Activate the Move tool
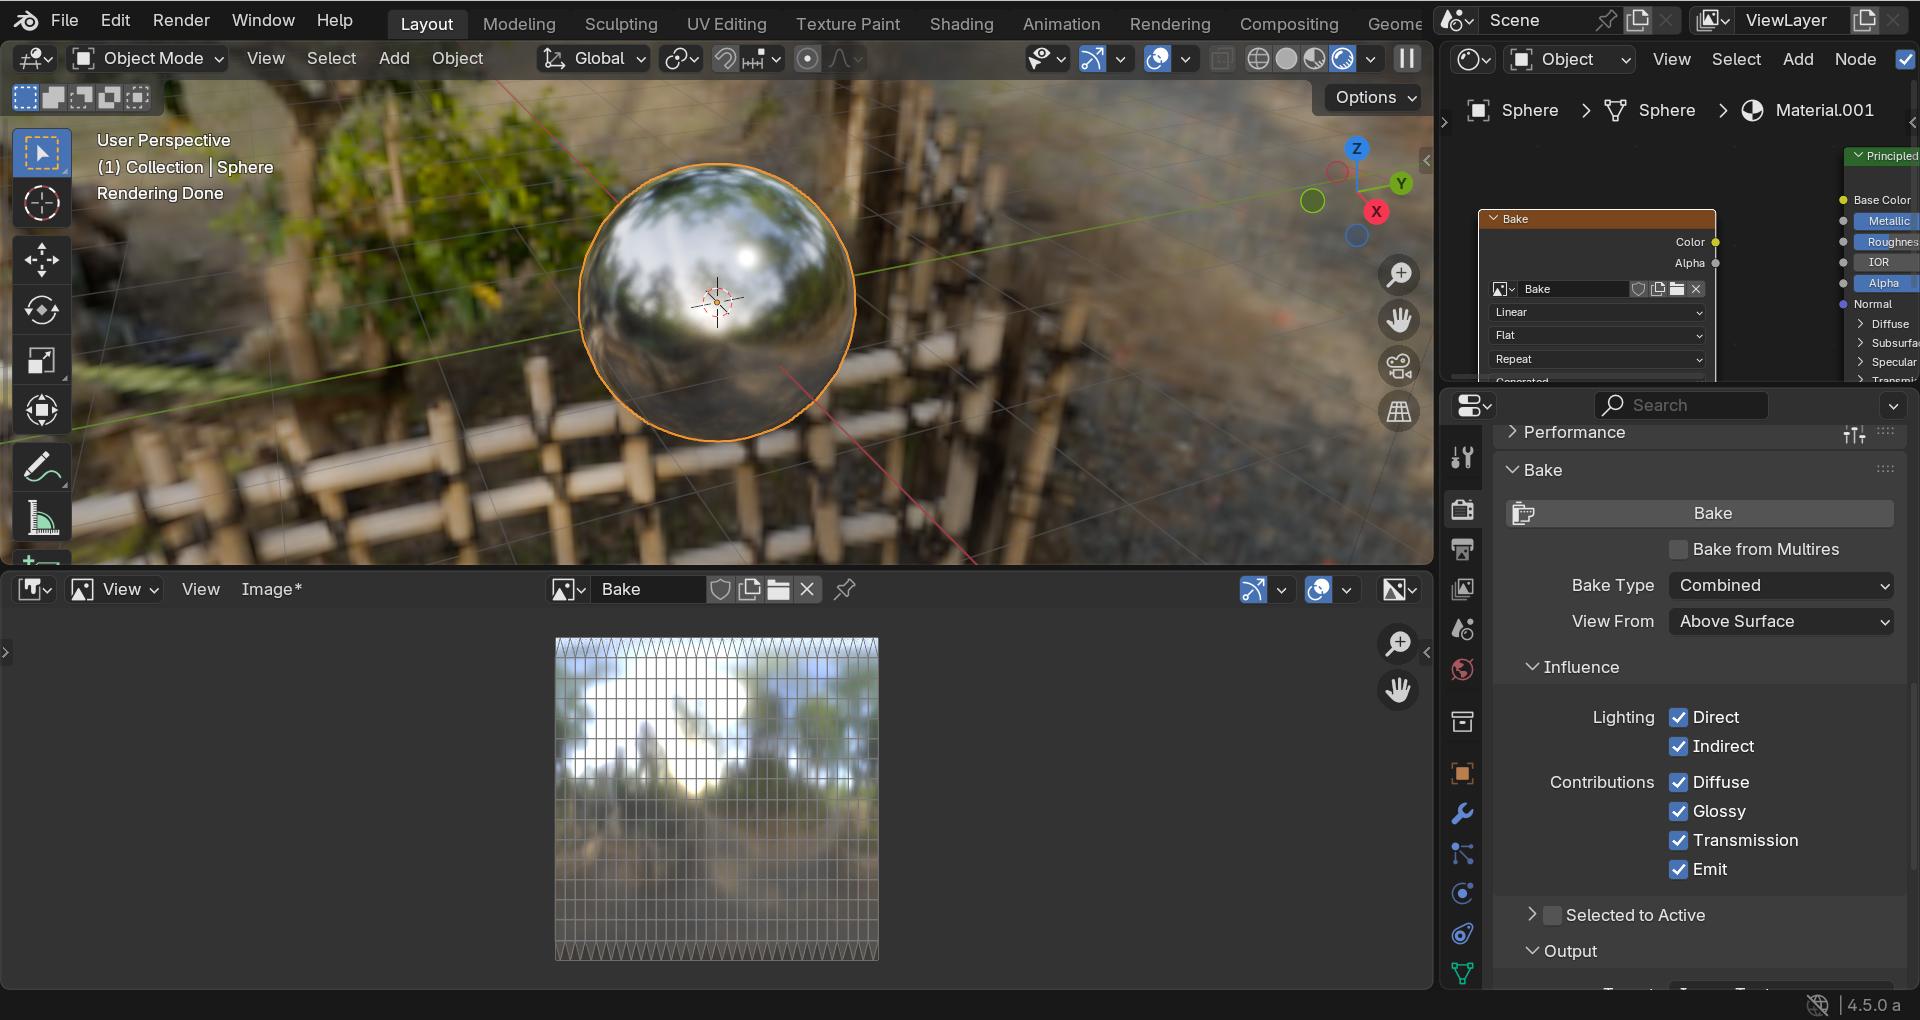 coord(41,260)
